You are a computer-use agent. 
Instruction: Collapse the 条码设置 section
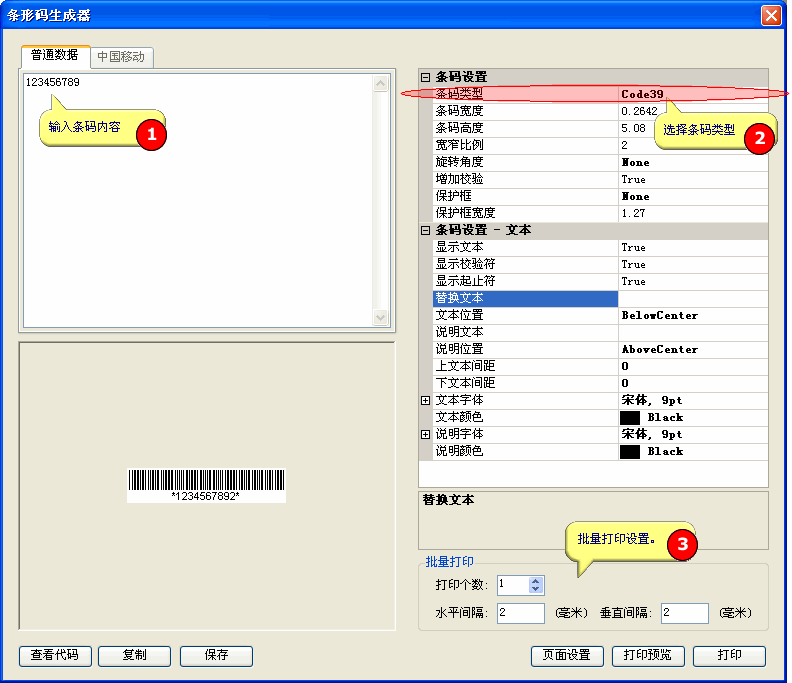(x=425, y=77)
